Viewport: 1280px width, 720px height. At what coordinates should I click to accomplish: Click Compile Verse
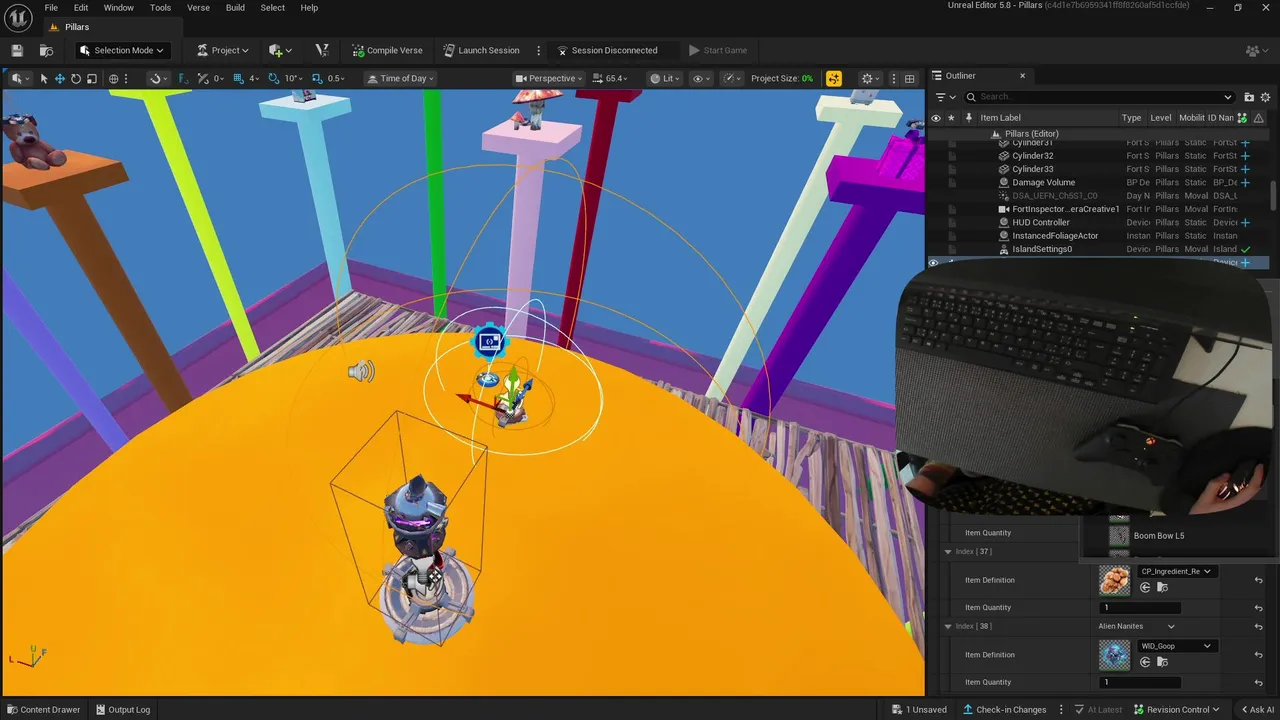(387, 50)
